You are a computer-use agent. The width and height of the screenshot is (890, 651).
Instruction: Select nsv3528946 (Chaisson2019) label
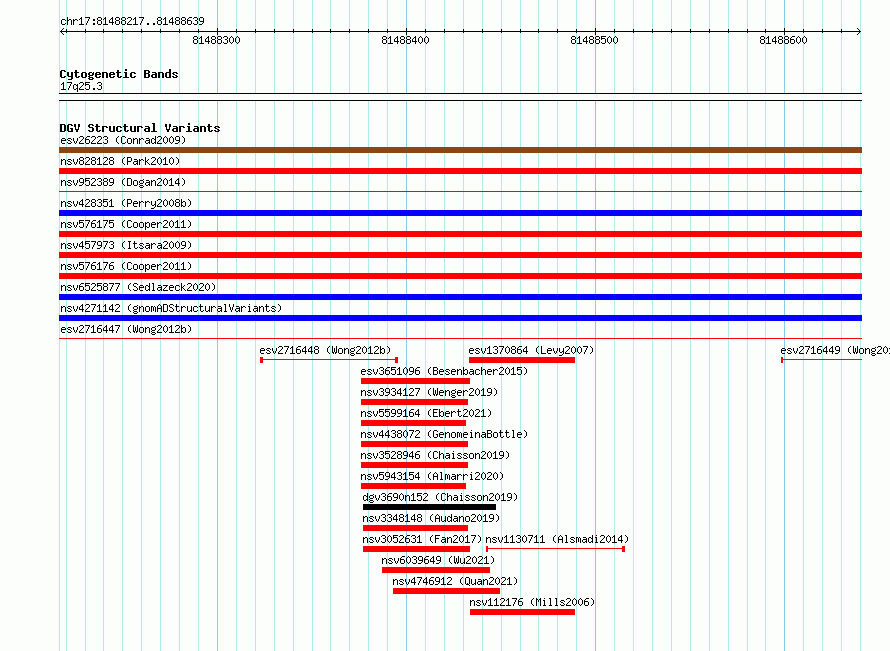[435, 455]
